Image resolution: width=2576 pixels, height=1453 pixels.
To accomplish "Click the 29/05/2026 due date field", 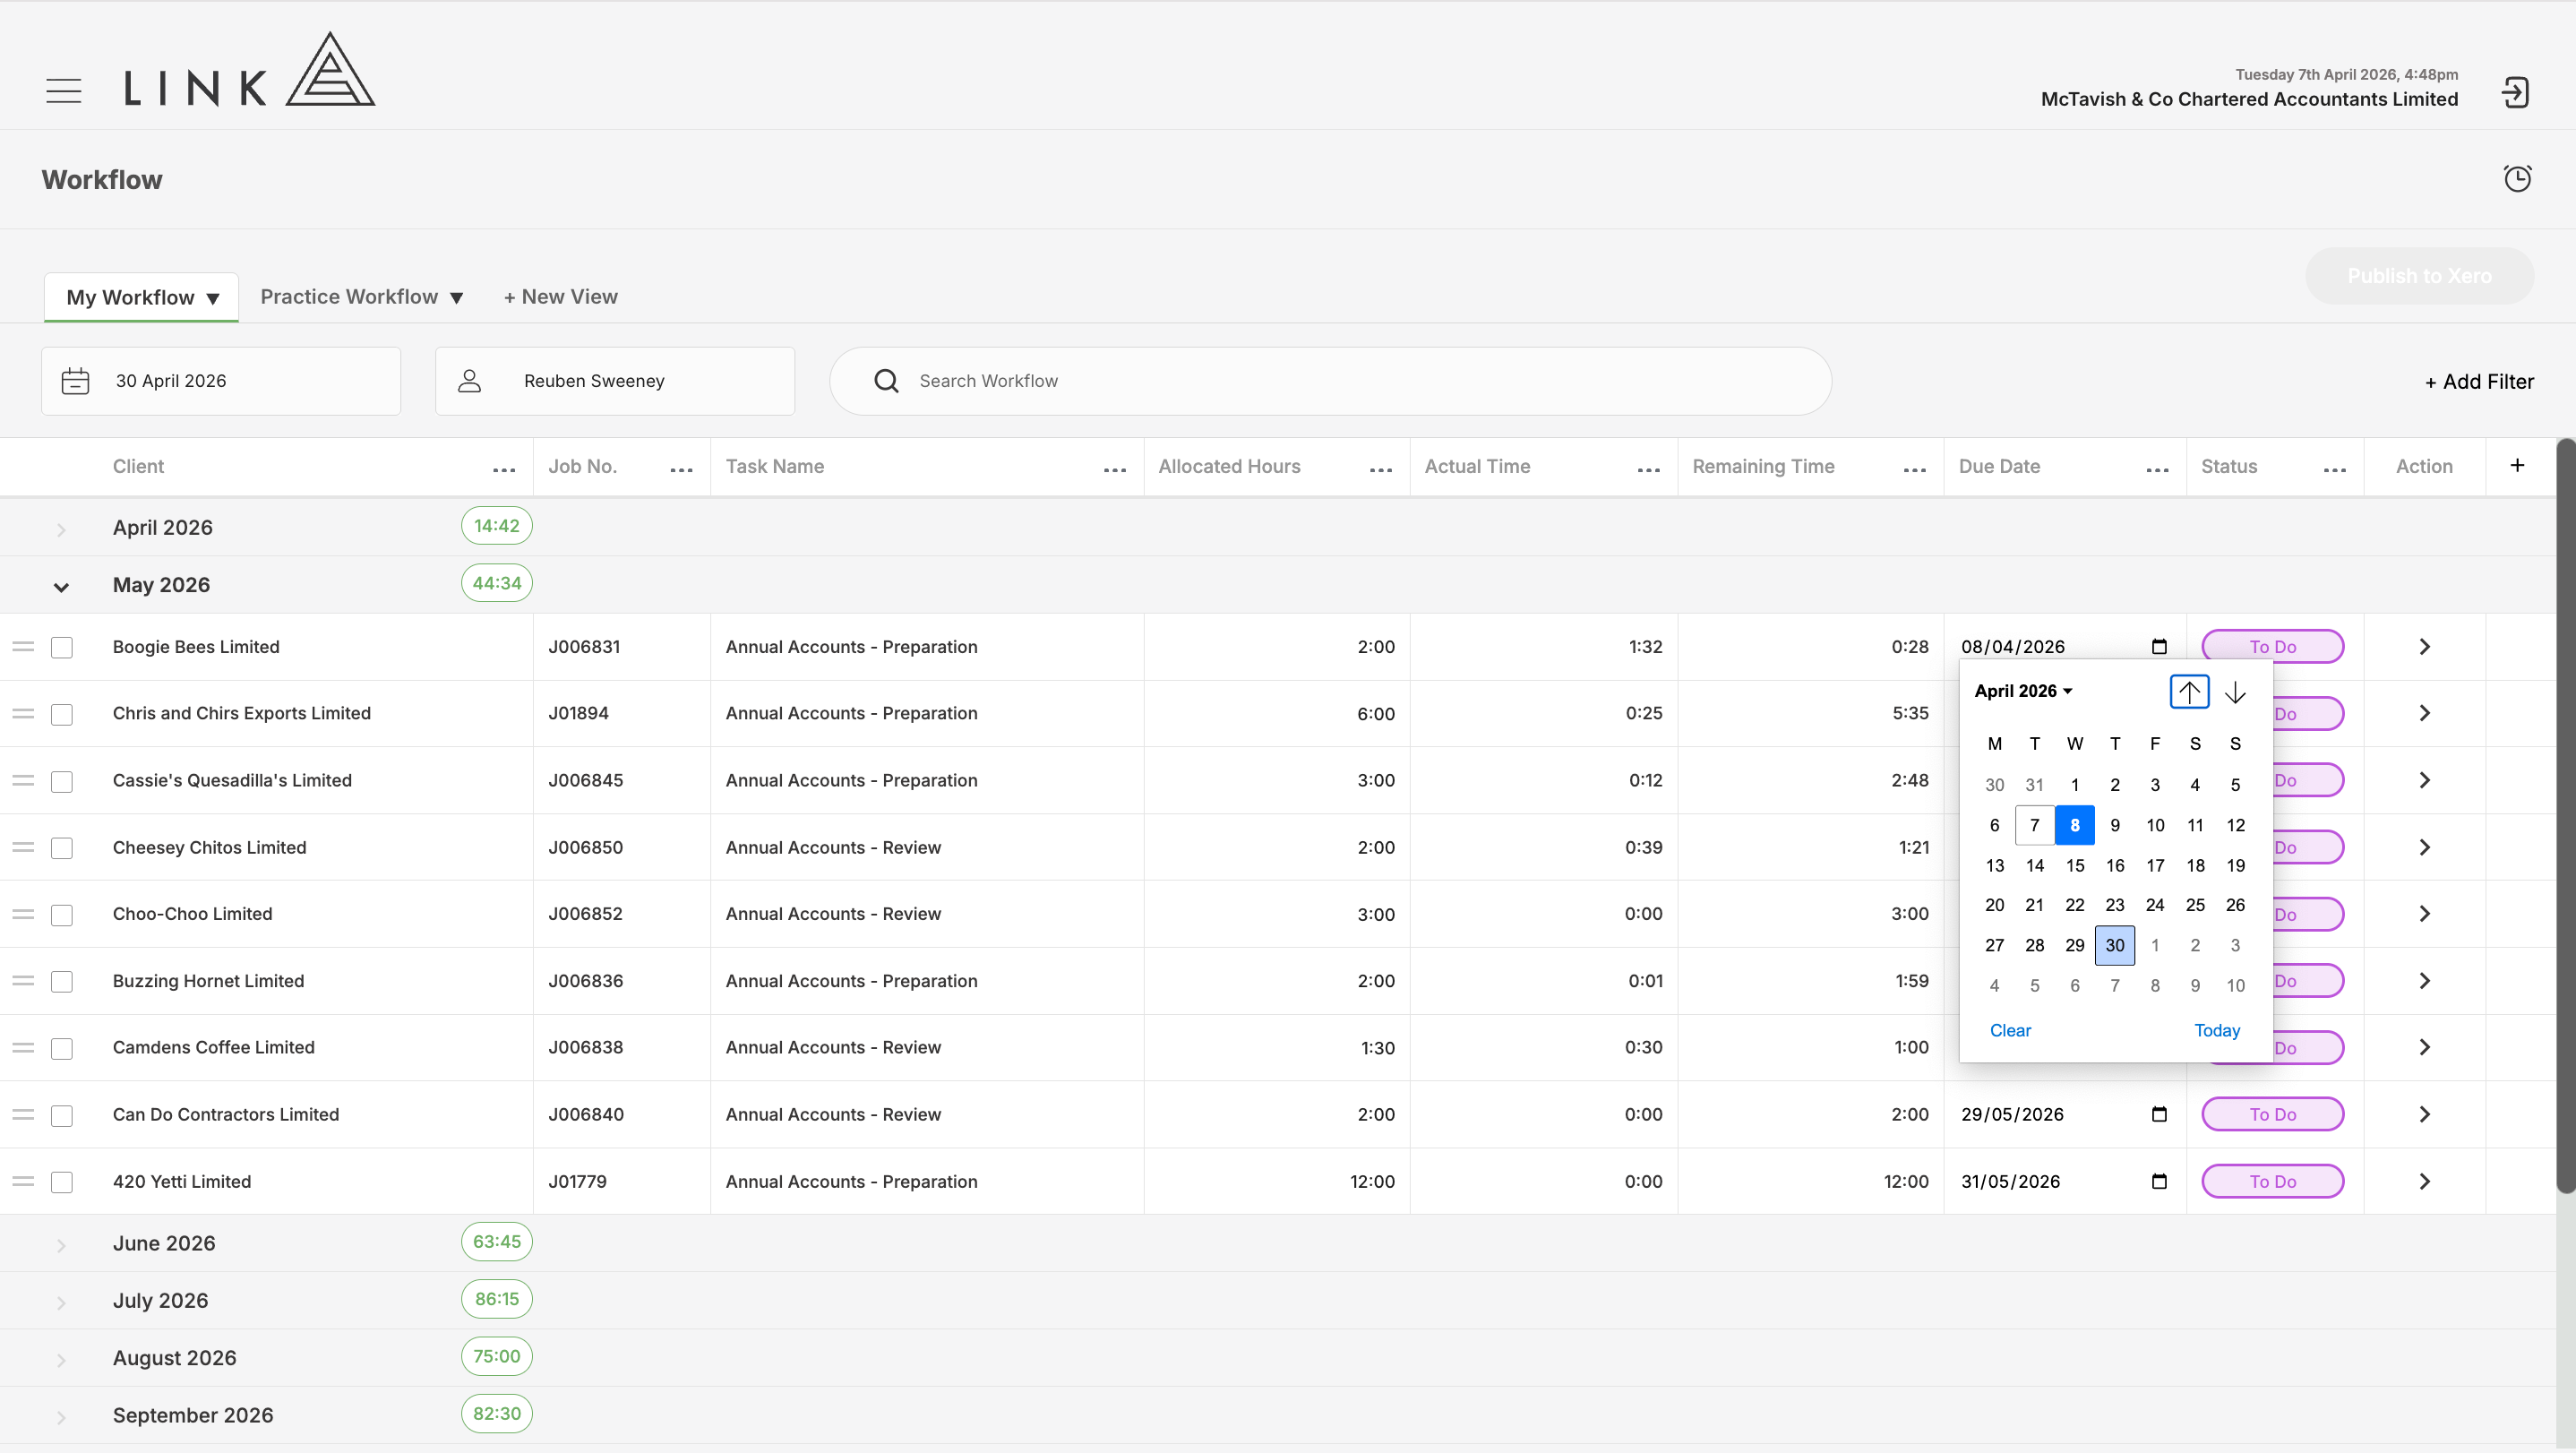I will point(2063,1114).
